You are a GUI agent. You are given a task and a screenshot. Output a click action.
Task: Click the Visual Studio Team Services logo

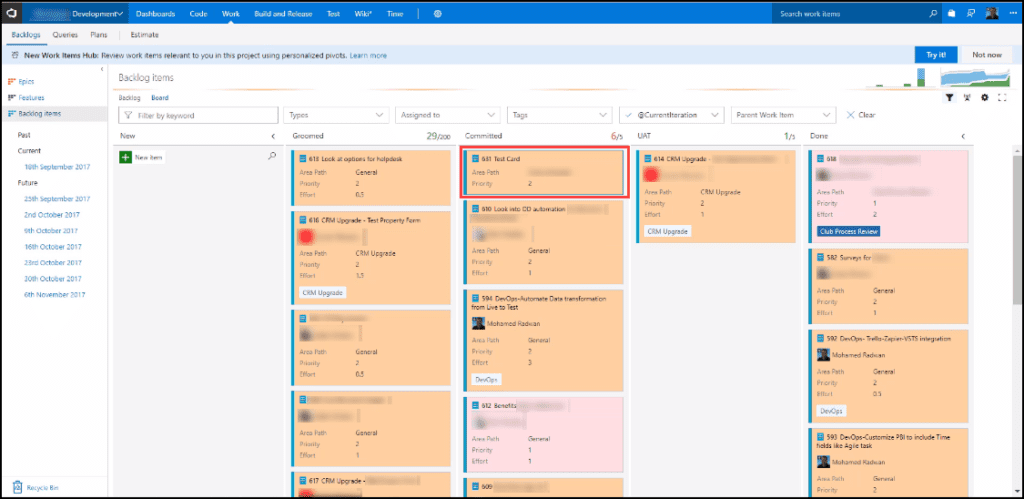[x=10, y=14]
